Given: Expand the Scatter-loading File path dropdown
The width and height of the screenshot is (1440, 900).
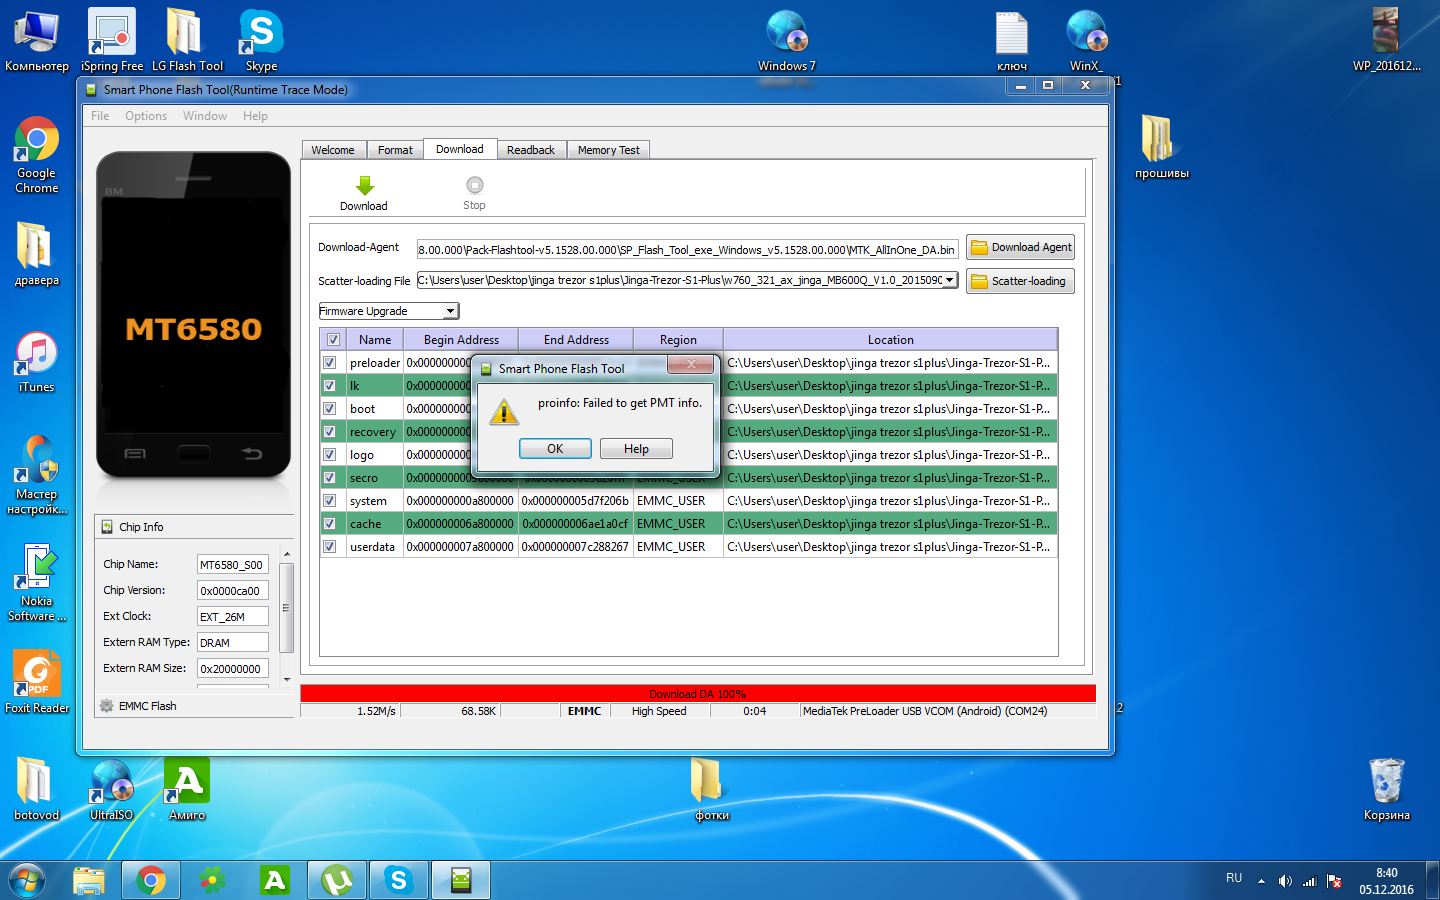Looking at the screenshot, I should click(x=949, y=281).
